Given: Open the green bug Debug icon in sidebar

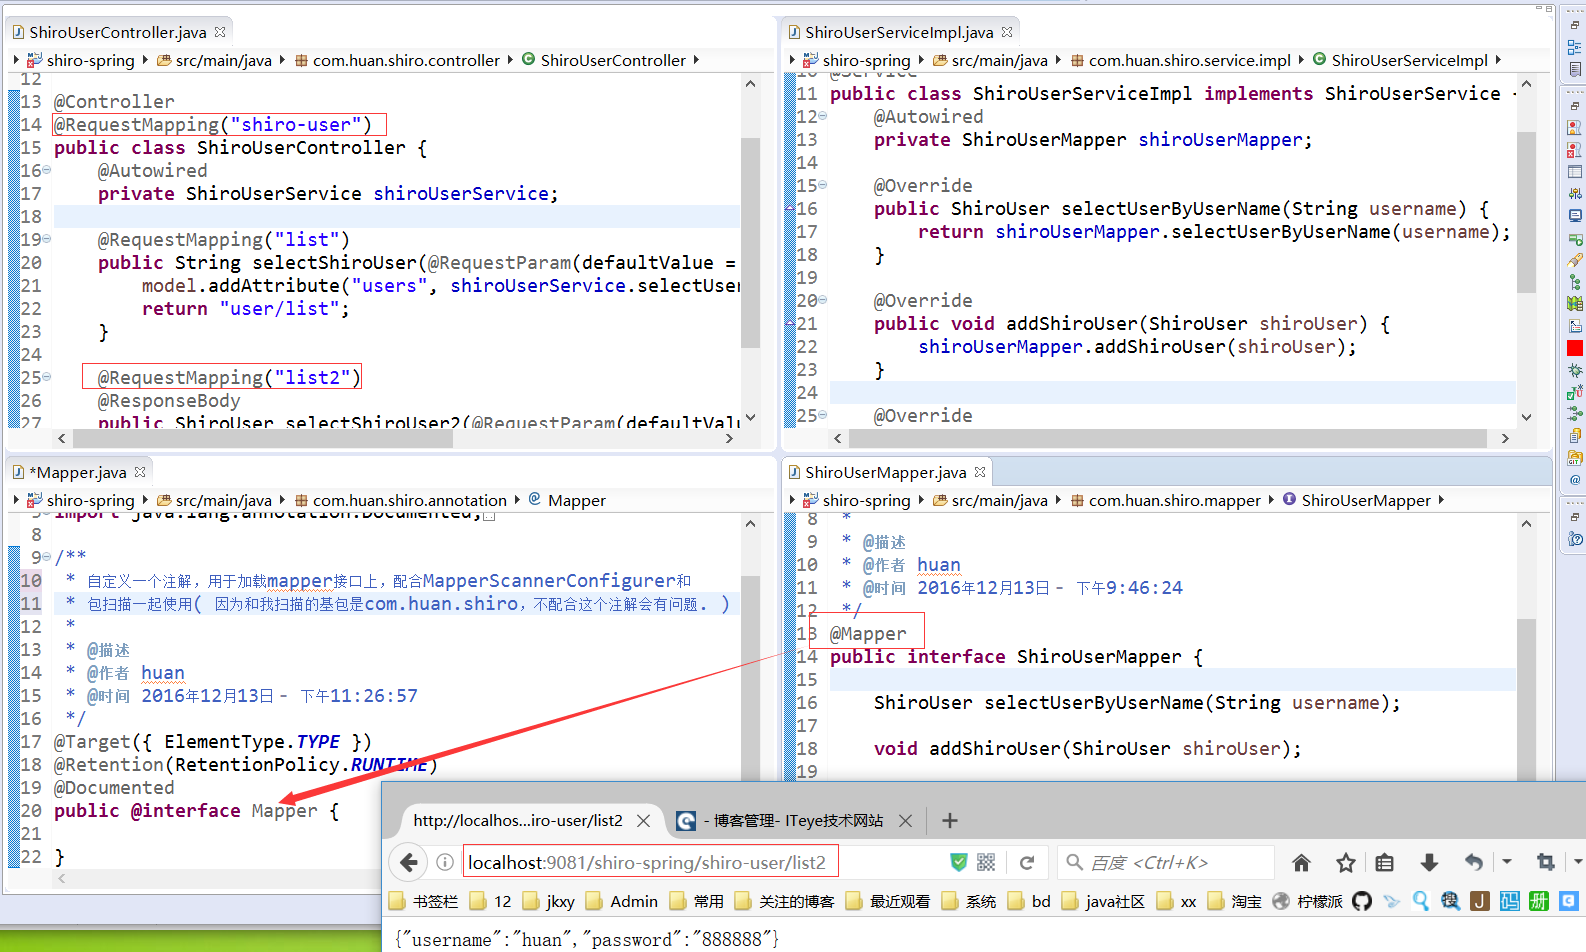Looking at the screenshot, I should click(x=1575, y=370).
